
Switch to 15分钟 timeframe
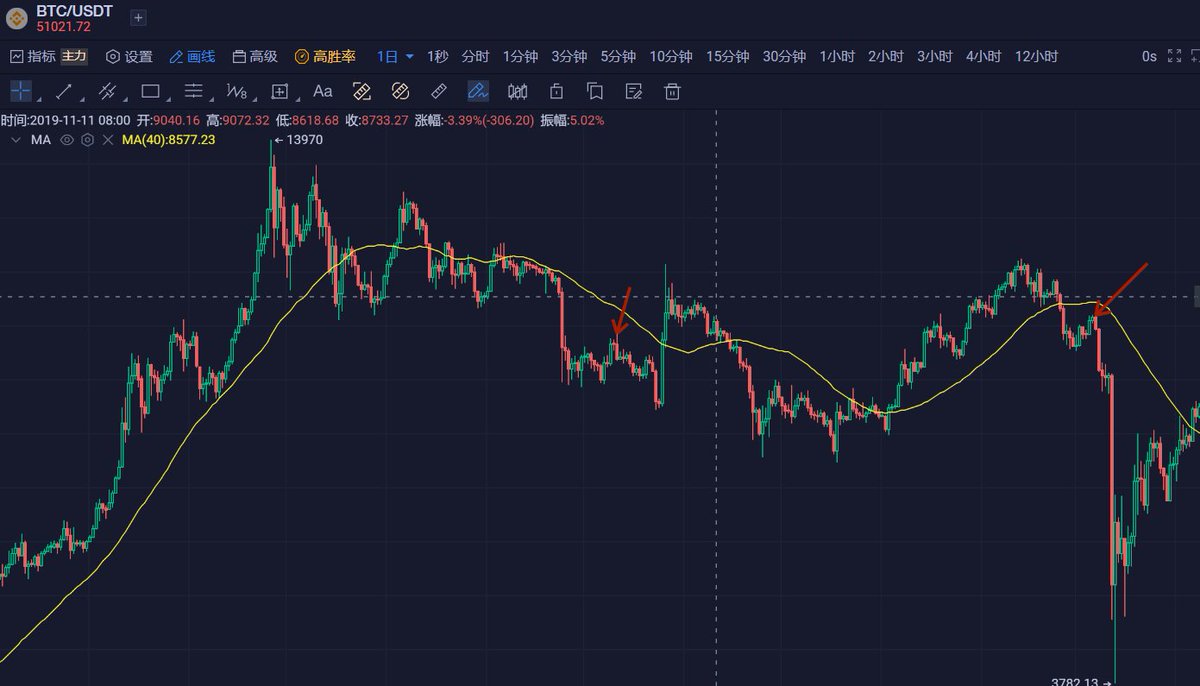click(728, 57)
